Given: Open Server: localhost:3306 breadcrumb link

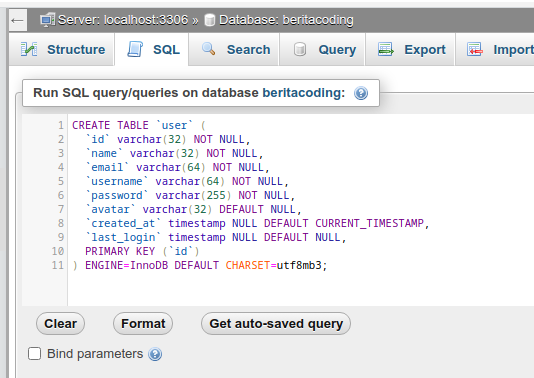Looking at the screenshot, I should (122, 20).
